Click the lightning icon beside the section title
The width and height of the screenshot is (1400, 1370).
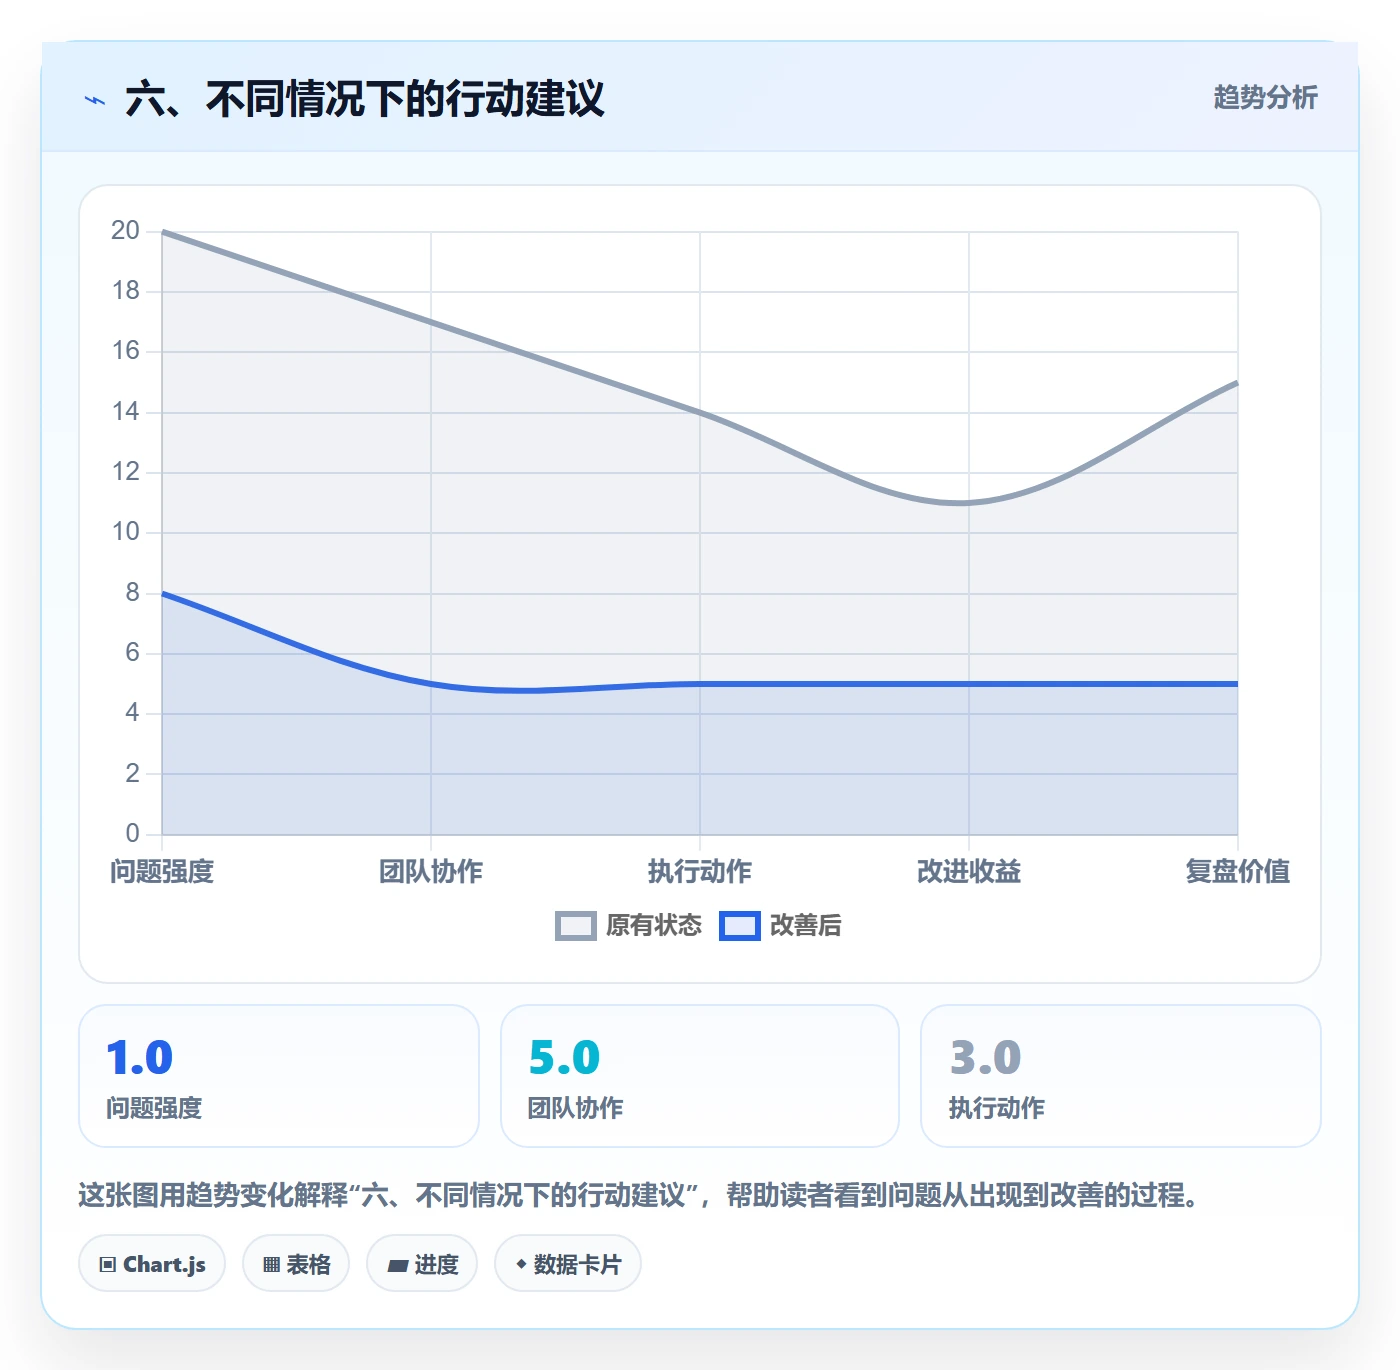click(95, 100)
